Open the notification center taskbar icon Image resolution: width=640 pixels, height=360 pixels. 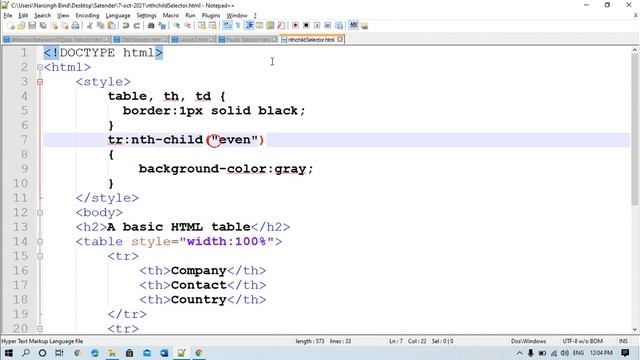point(625,353)
